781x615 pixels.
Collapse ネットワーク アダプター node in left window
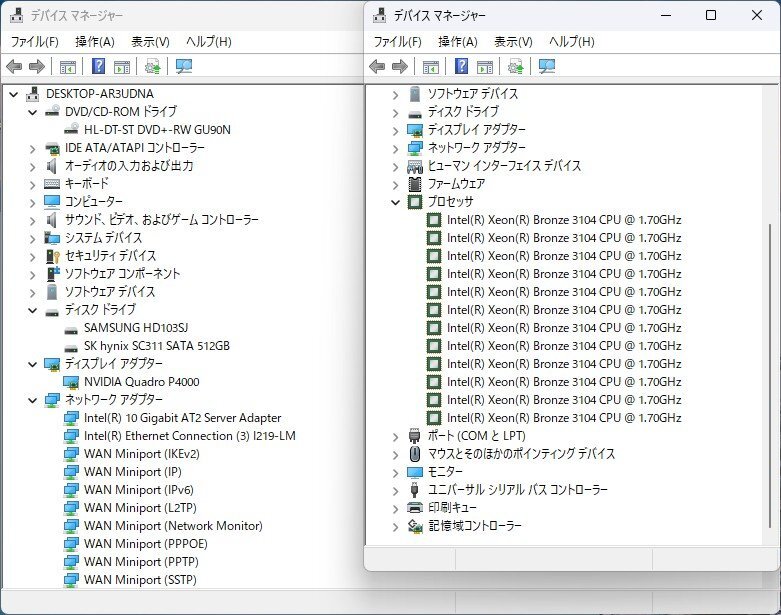point(32,400)
